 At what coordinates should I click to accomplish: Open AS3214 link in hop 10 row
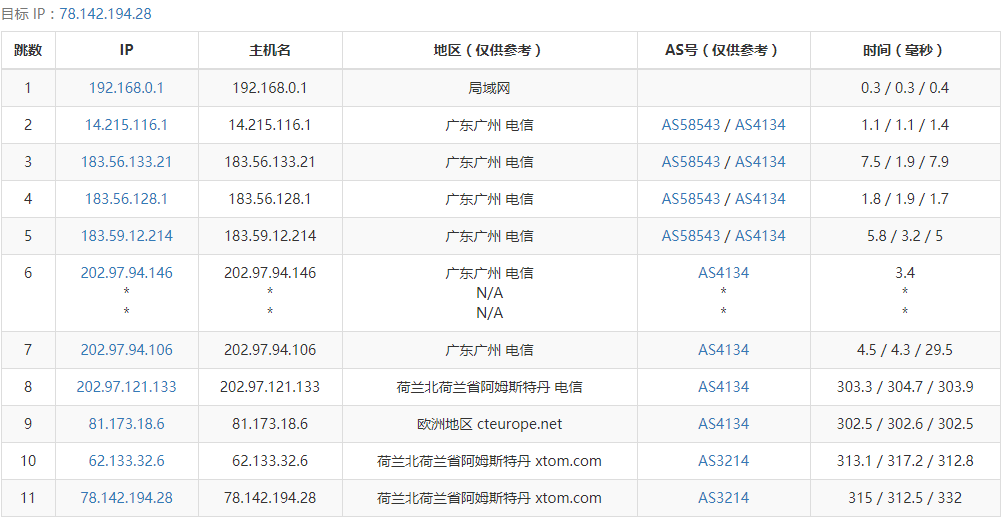click(x=723, y=461)
